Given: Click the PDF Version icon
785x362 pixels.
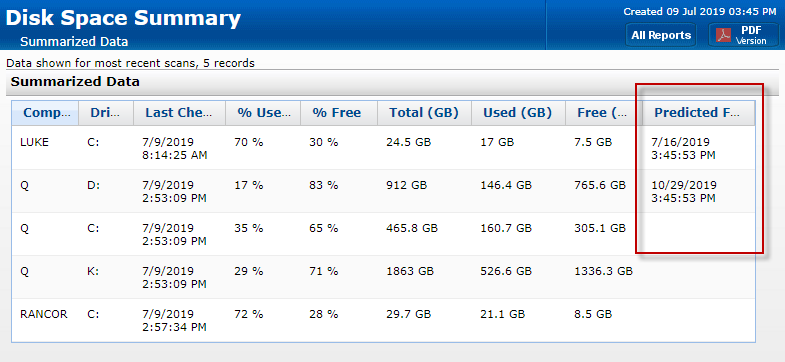Looking at the screenshot, I should pyautogui.click(x=722, y=35).
